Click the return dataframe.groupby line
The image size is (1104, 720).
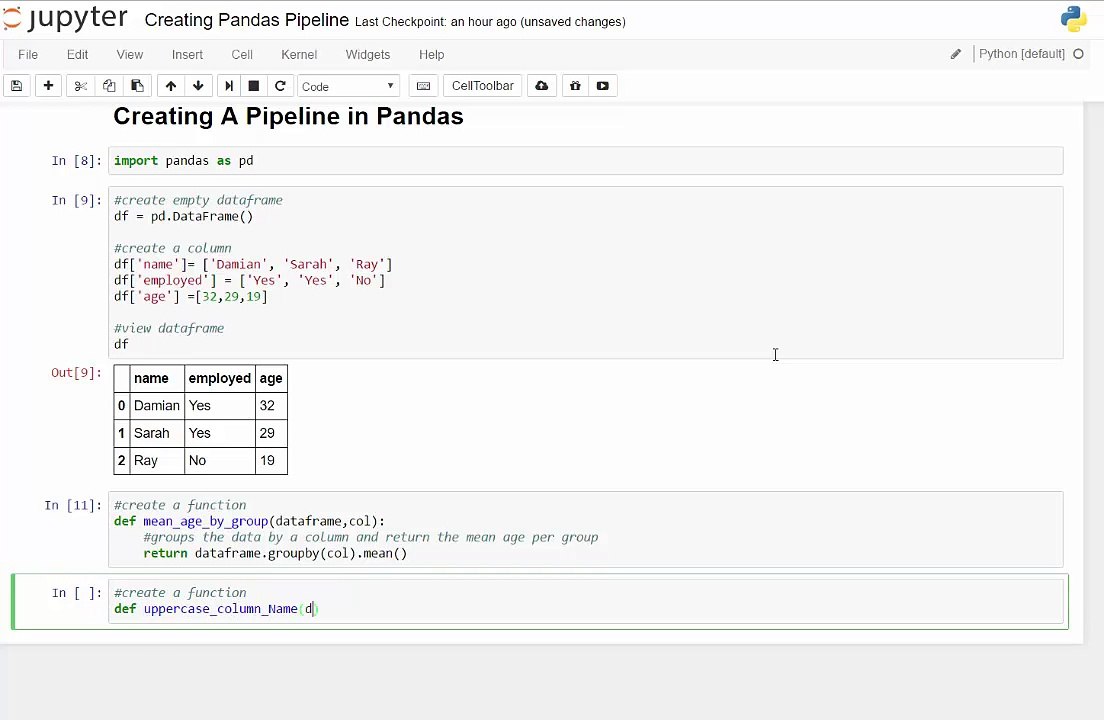pos(275,553)
